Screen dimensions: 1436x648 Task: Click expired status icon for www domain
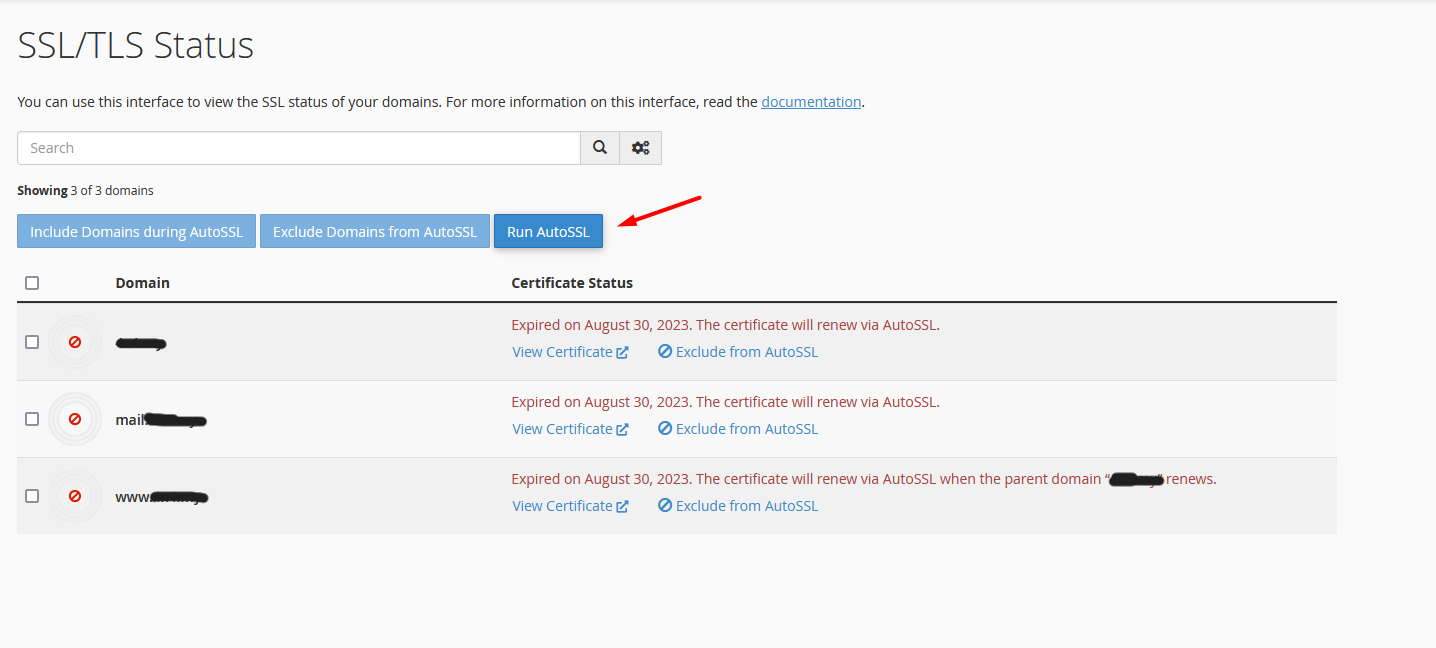click(75, 496)
